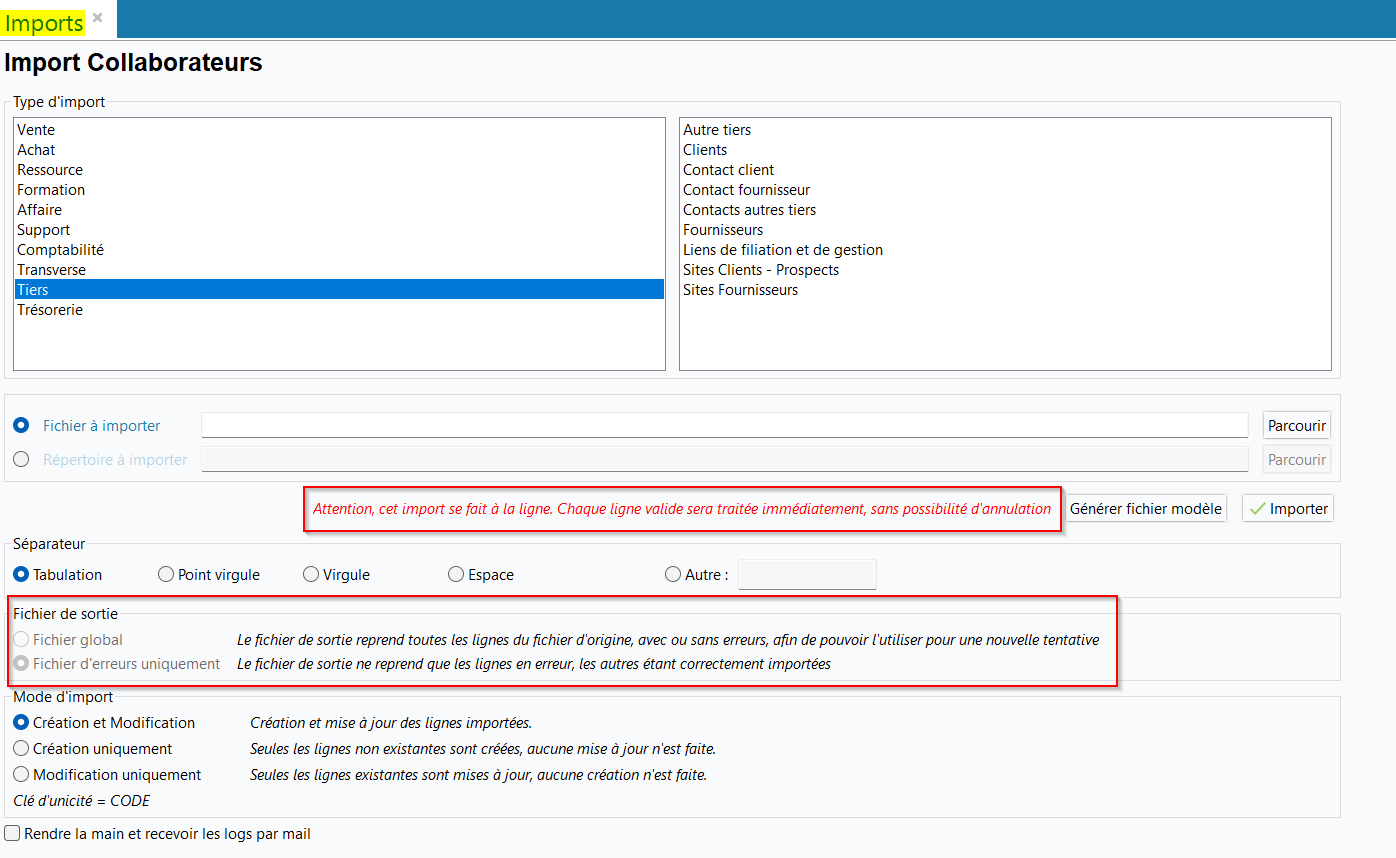The height and width of the screenshot is (858, 1396).
Task: Select Clients in the right list
Action: pyautogui.click(x=705, y=150)
